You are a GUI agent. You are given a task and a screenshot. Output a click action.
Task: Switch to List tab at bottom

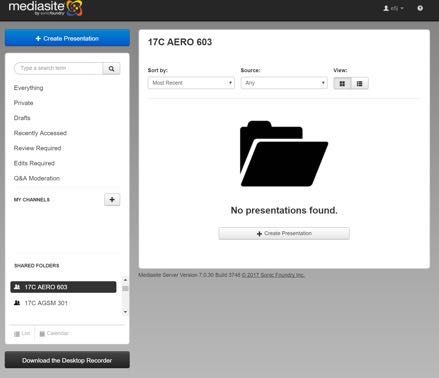pos(22,333)
